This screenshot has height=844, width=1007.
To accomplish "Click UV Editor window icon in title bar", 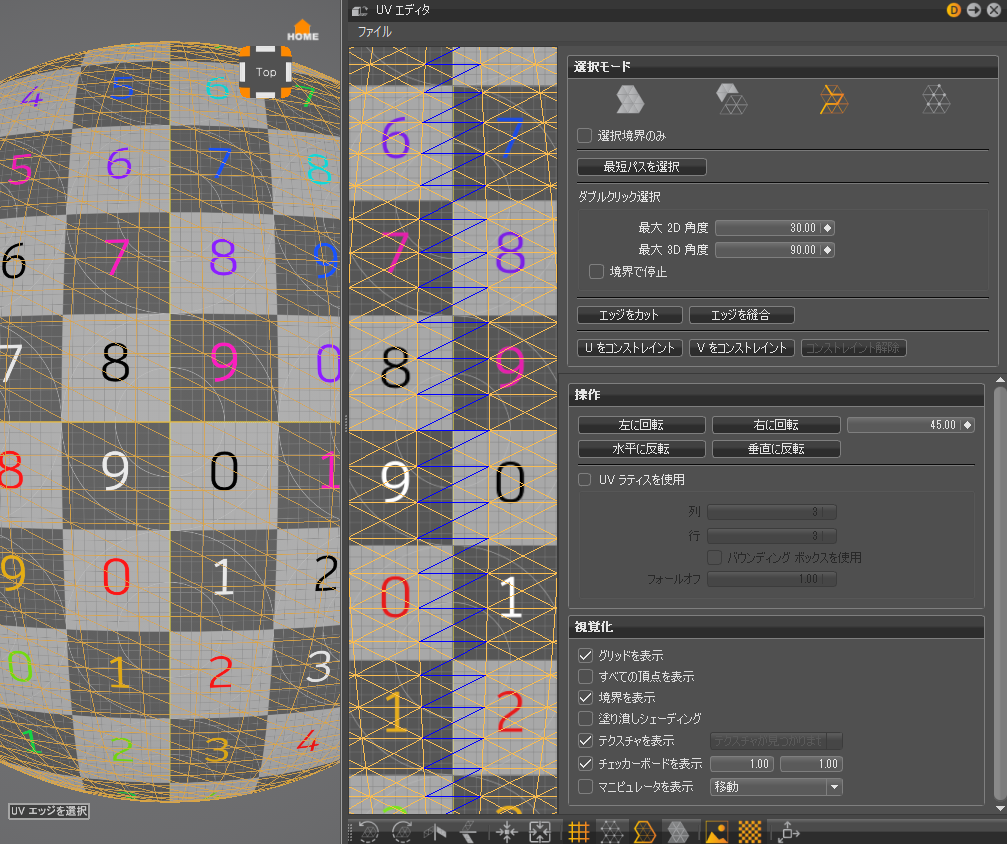I will pos(360,10).
